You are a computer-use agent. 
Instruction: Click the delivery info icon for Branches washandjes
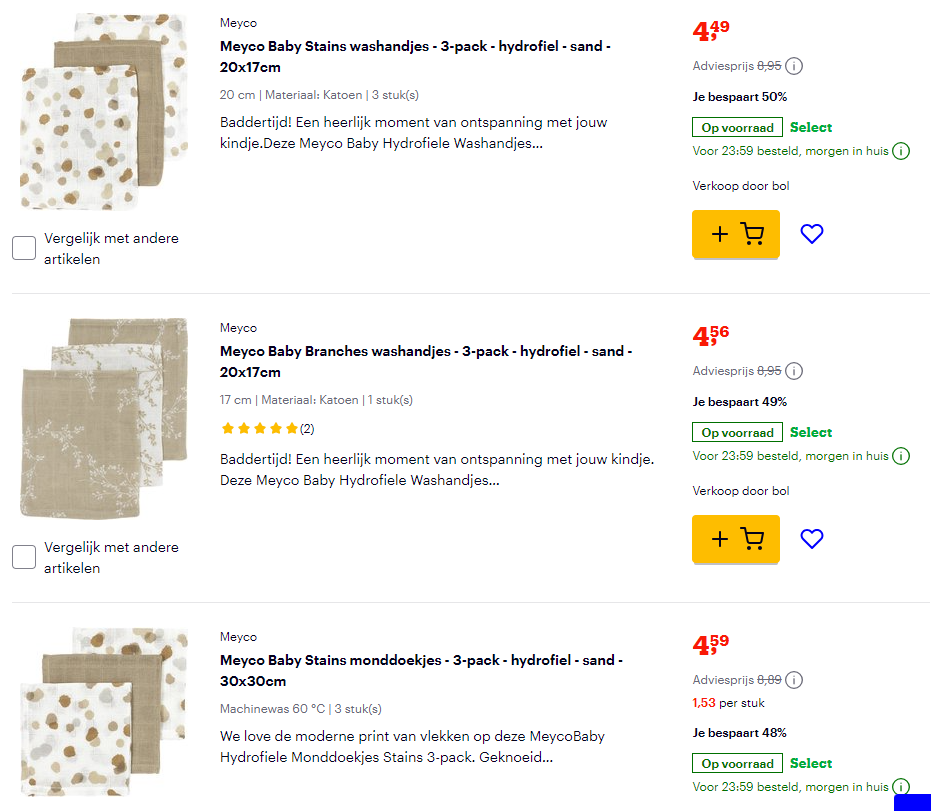coord(901,456)
